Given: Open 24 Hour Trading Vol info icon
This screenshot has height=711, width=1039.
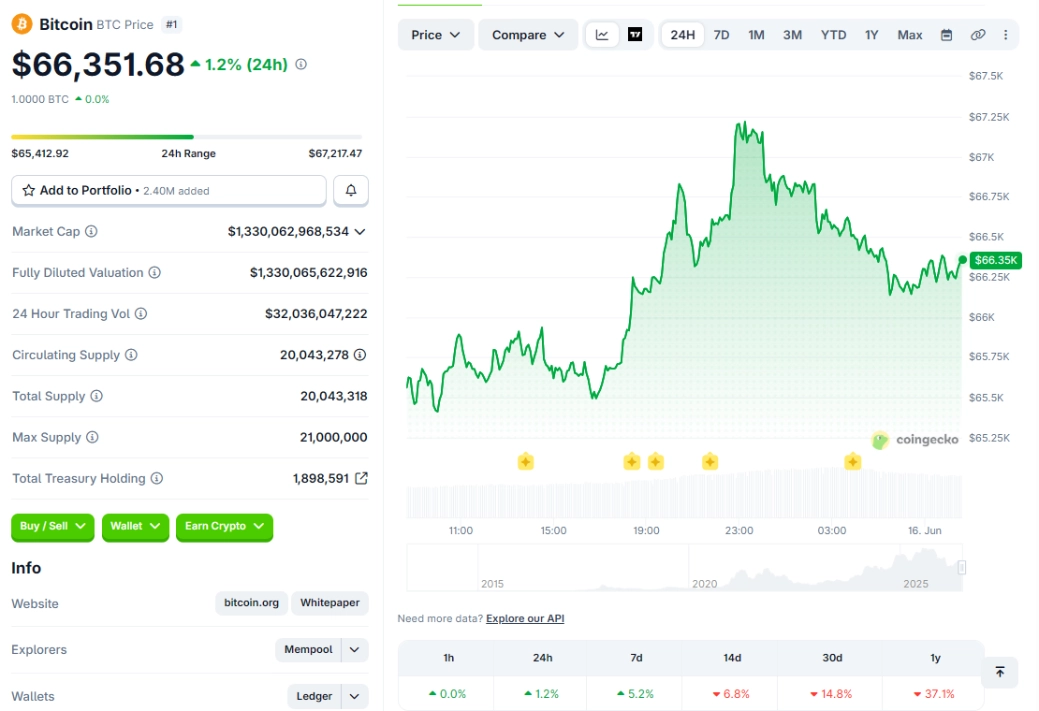Looking at the screenshot, I should 141,313.
